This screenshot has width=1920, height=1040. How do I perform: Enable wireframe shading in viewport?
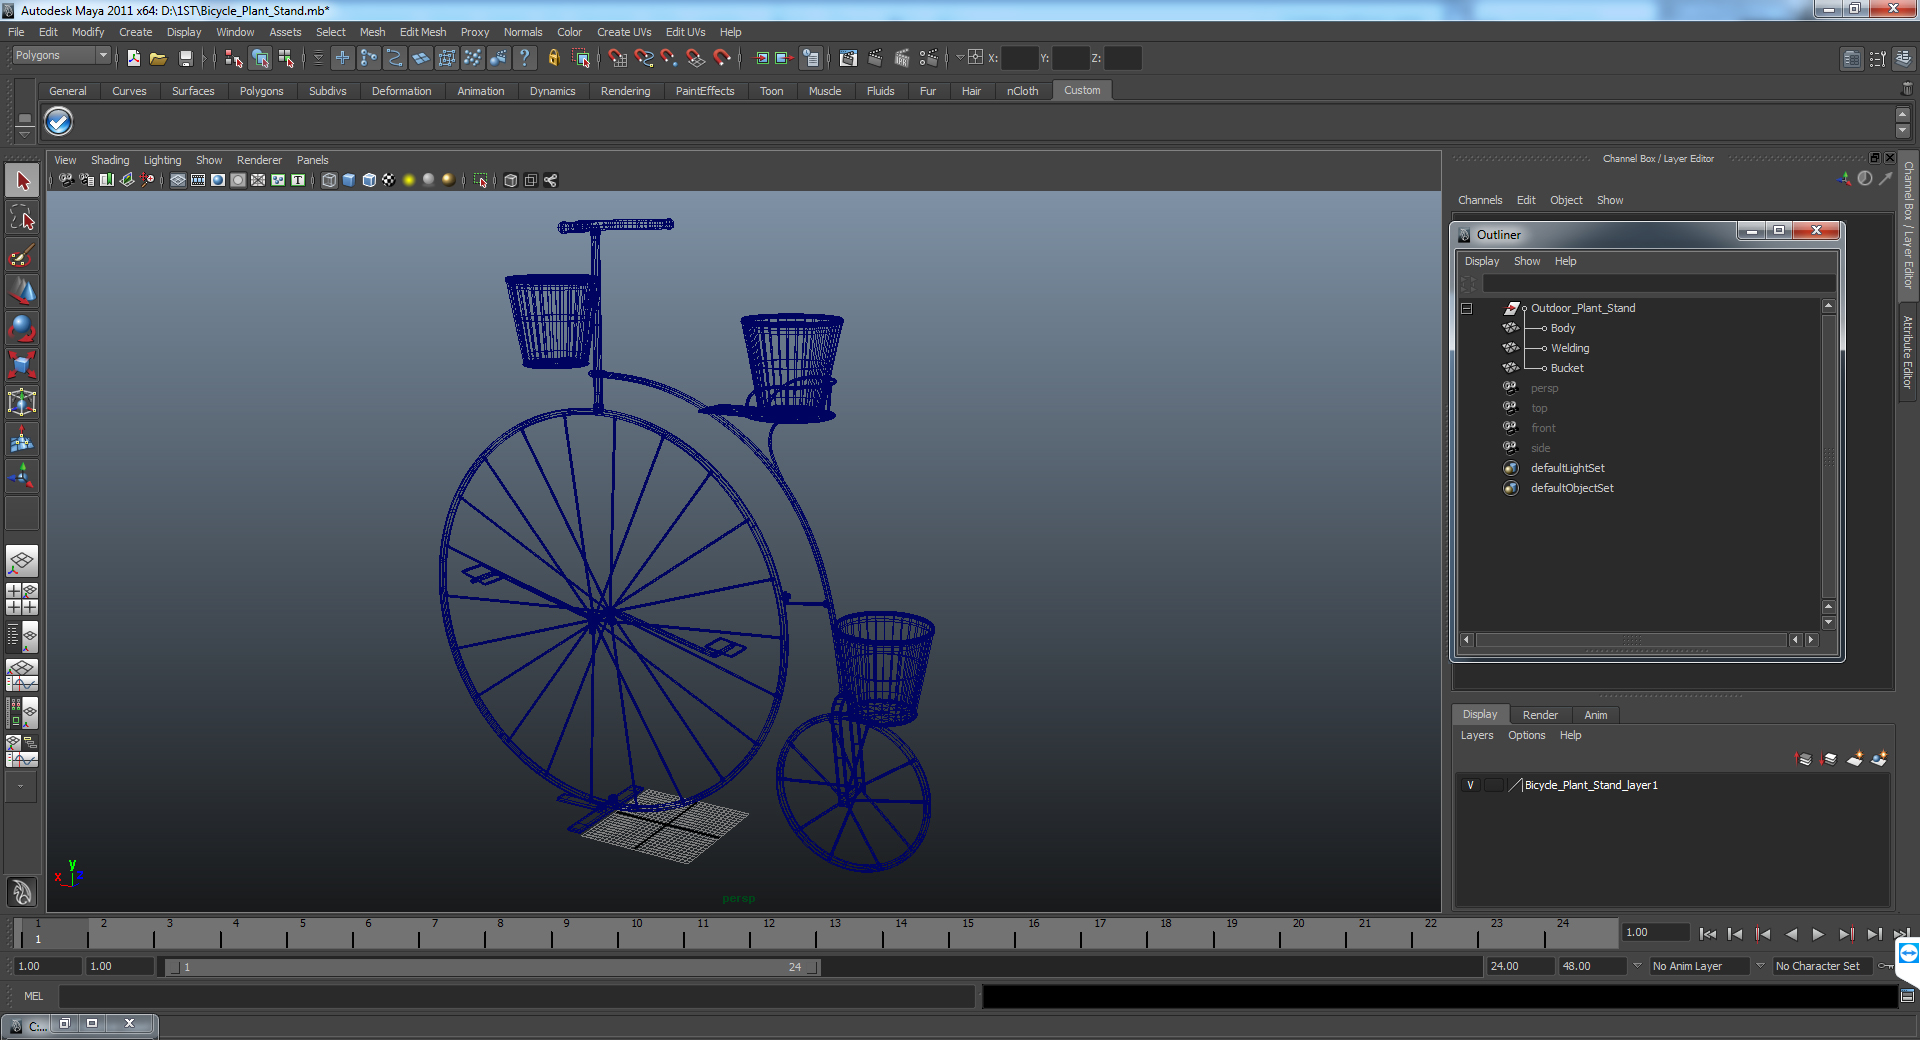(x=329, y=180)
